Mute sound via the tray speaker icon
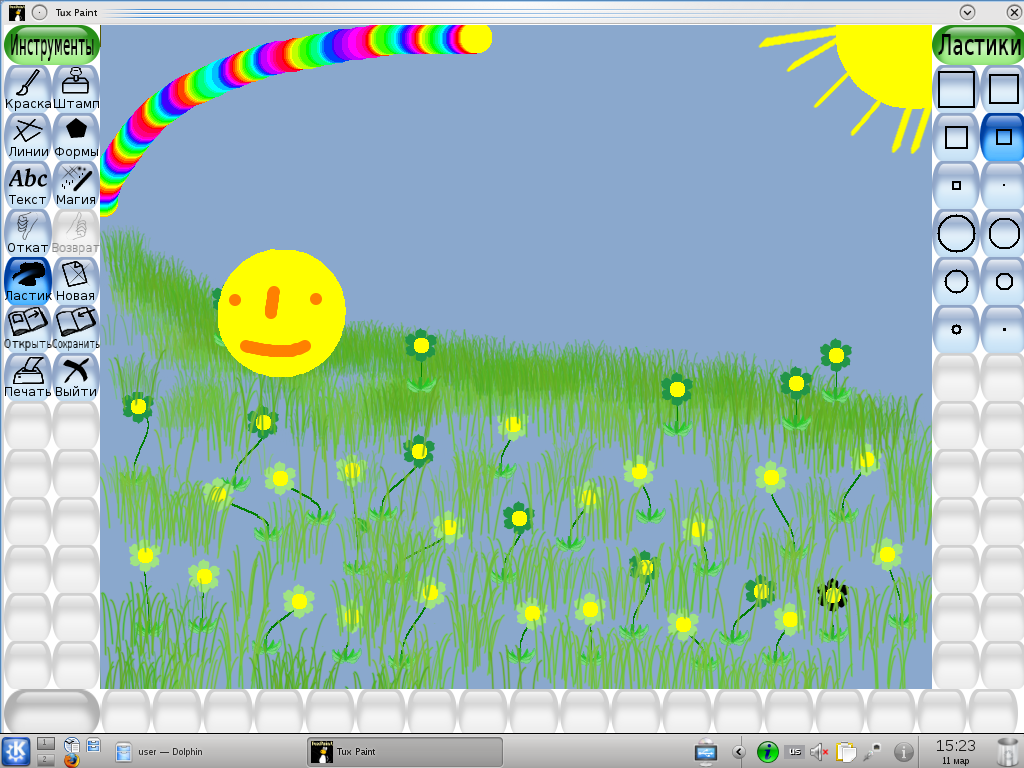The height and width of the screenshot is (768, 1024). click(x=819, y=751)
